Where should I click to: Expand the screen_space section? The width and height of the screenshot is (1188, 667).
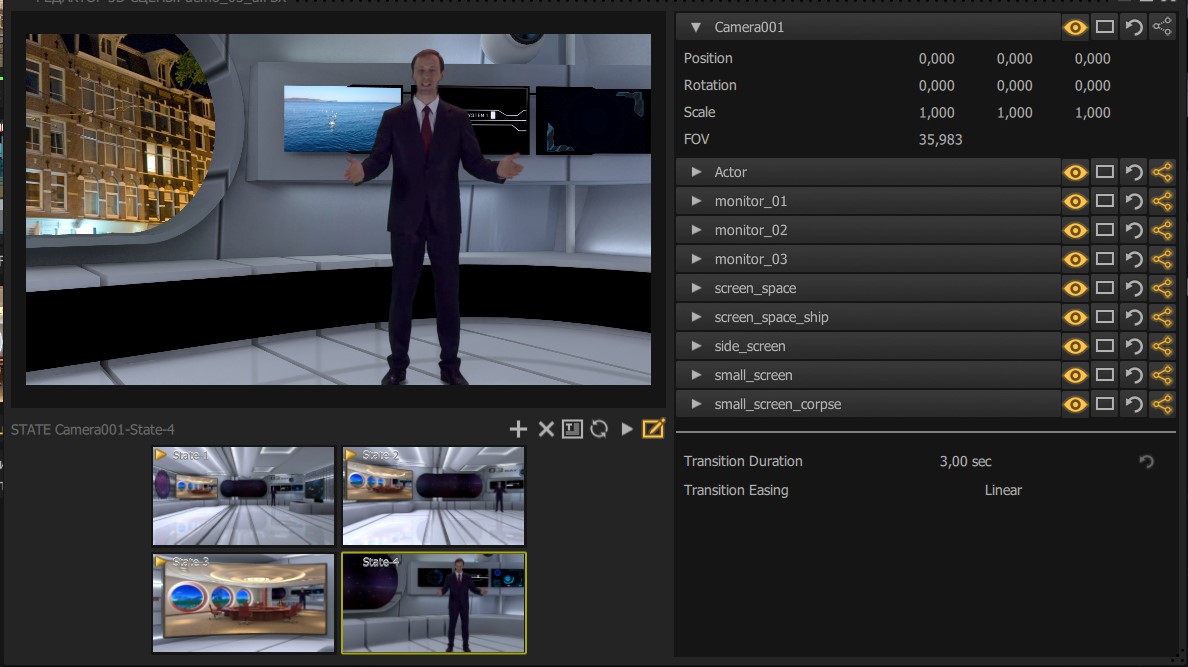696,288
